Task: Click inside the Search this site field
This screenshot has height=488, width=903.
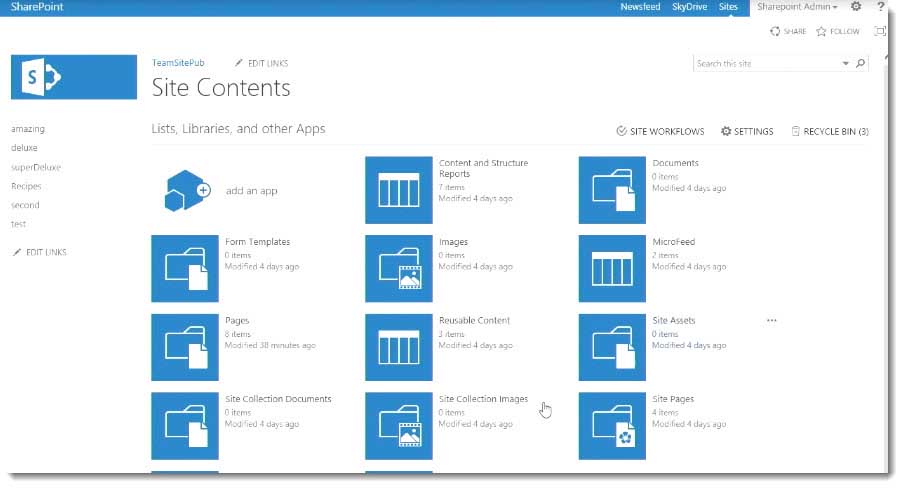Action: 765,63
